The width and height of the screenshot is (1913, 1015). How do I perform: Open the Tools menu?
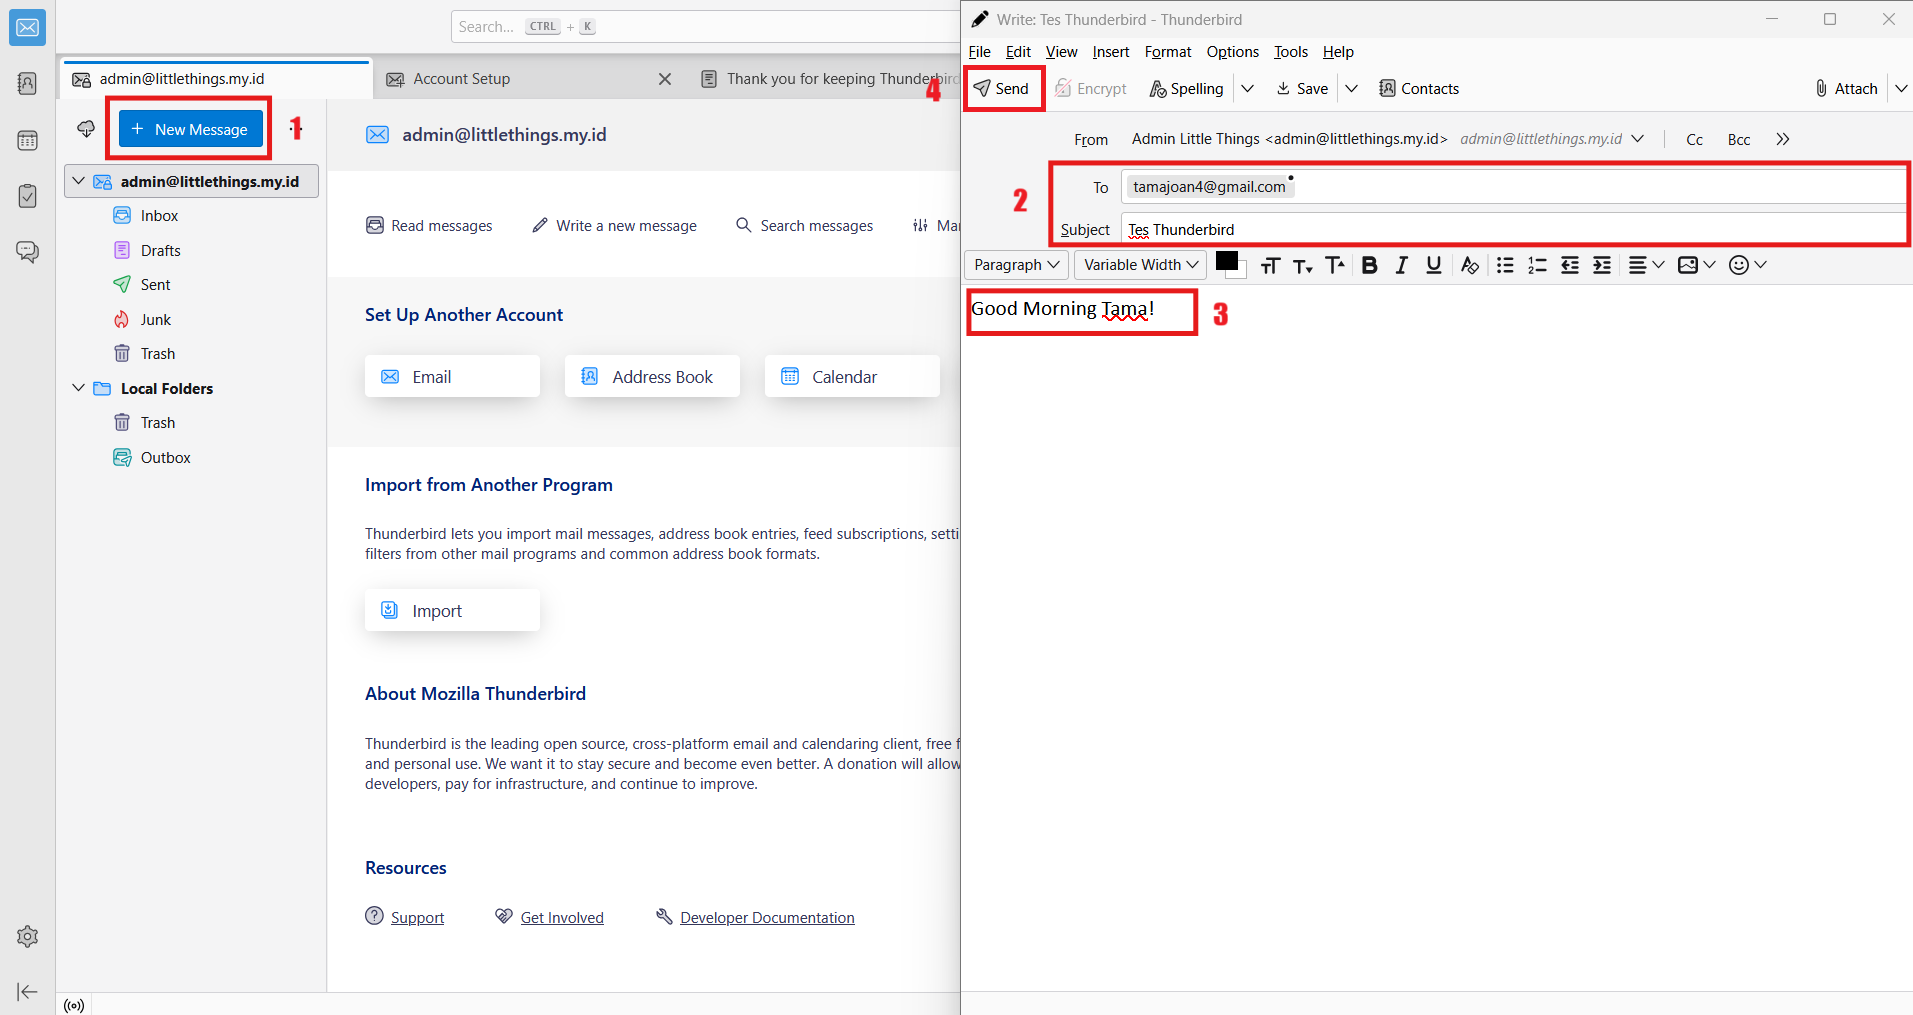coord(1290,52)
